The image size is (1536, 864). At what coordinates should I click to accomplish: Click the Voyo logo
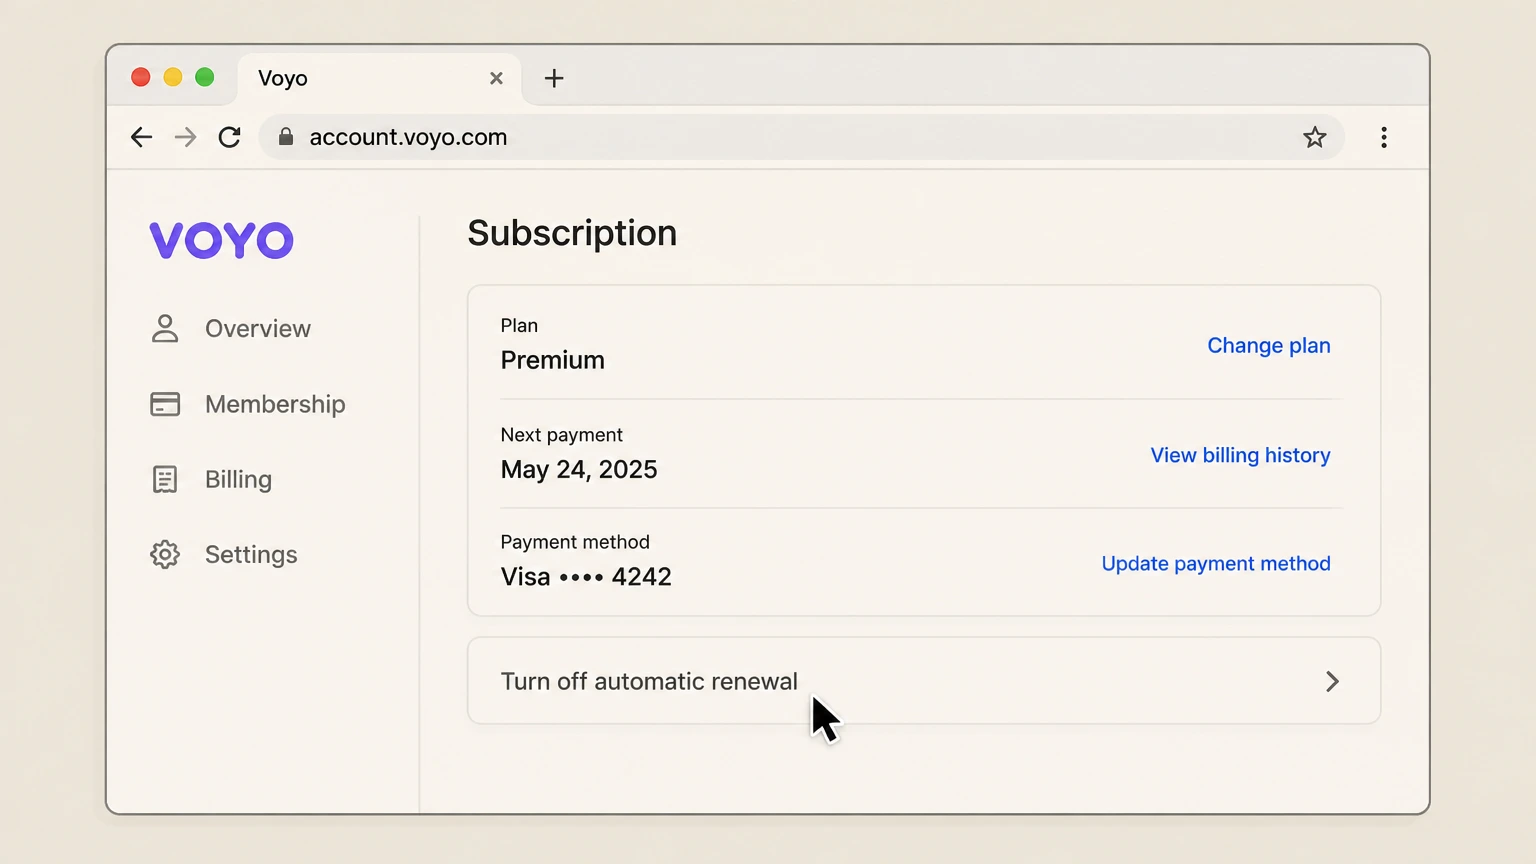tap(222, 240)
